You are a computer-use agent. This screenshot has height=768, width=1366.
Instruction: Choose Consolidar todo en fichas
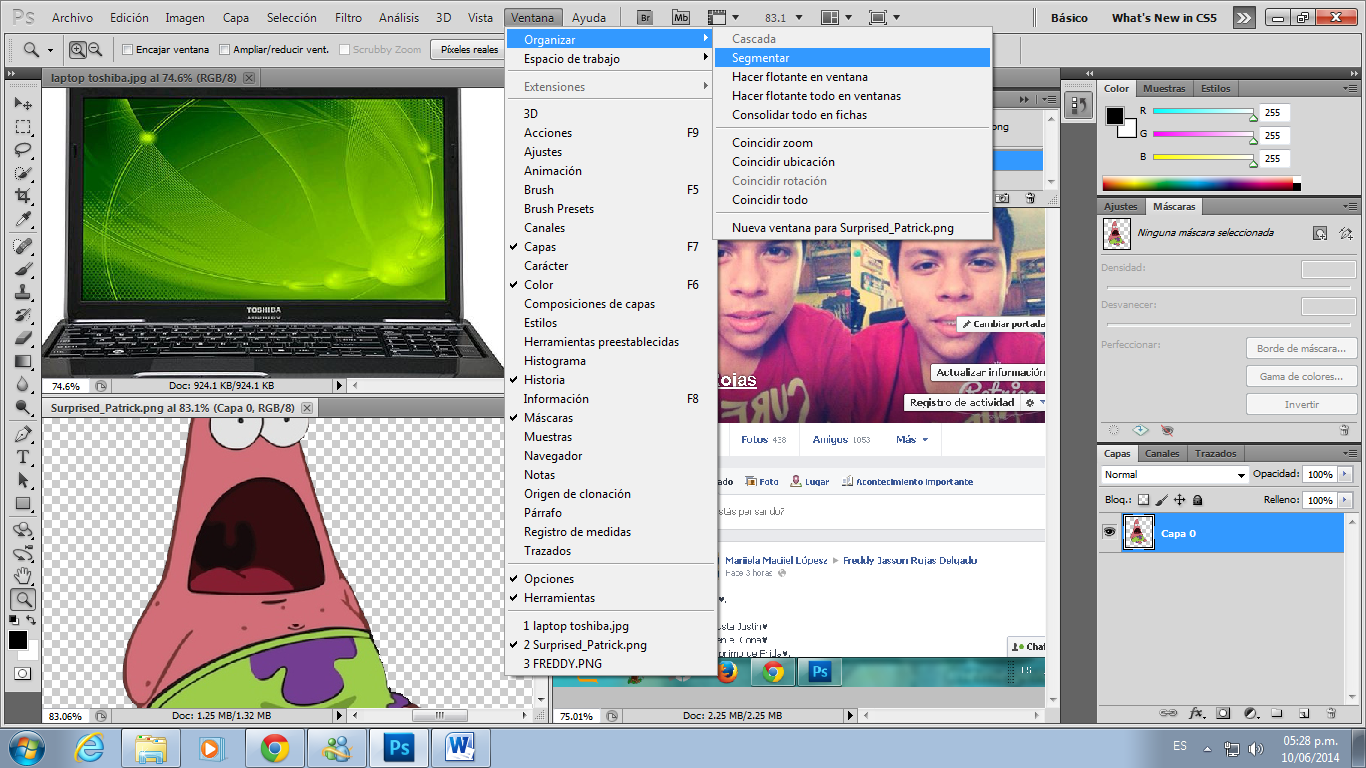(852, 115)
